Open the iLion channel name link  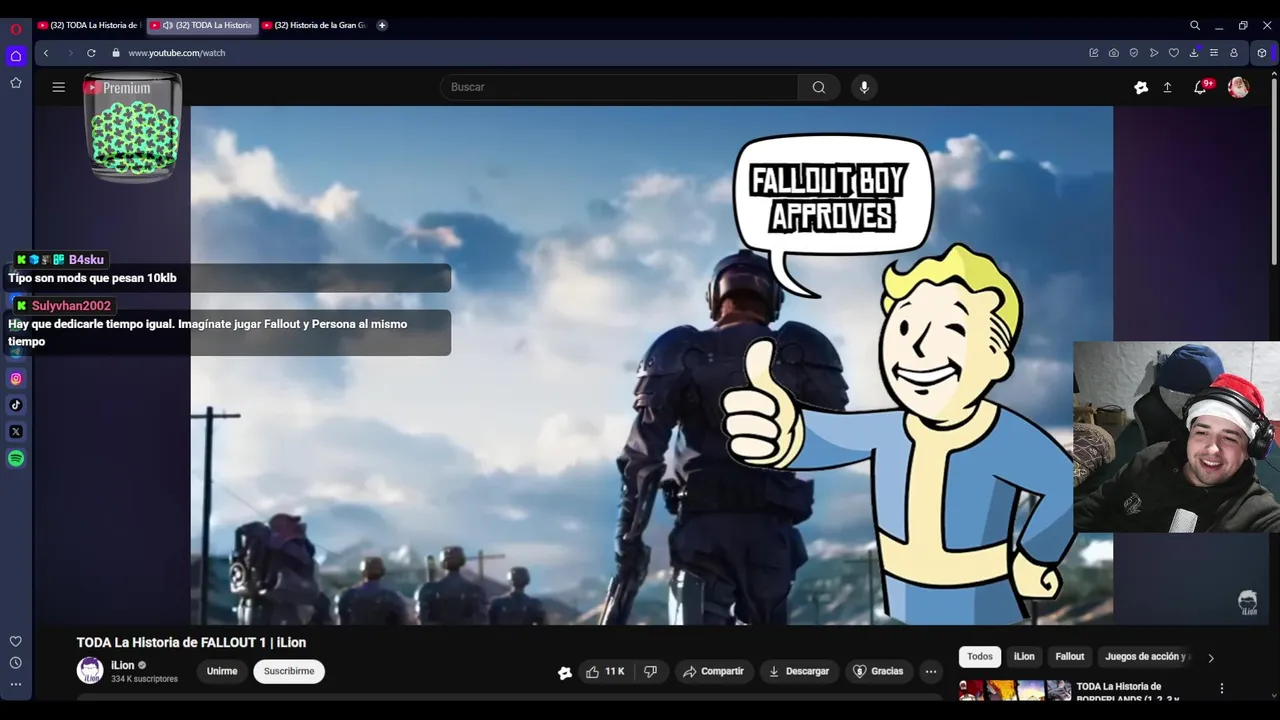click(122, 665)
